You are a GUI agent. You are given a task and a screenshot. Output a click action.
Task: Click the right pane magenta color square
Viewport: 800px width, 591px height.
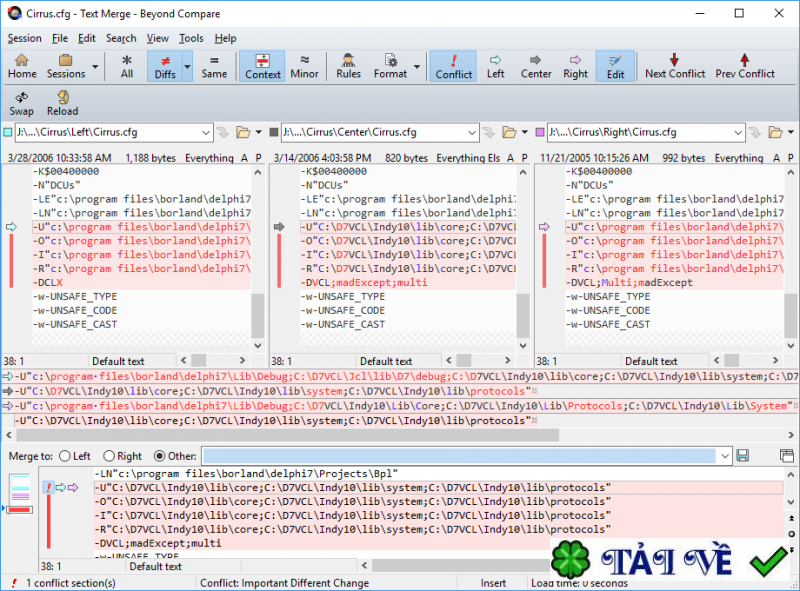click(x=540, y=132)
